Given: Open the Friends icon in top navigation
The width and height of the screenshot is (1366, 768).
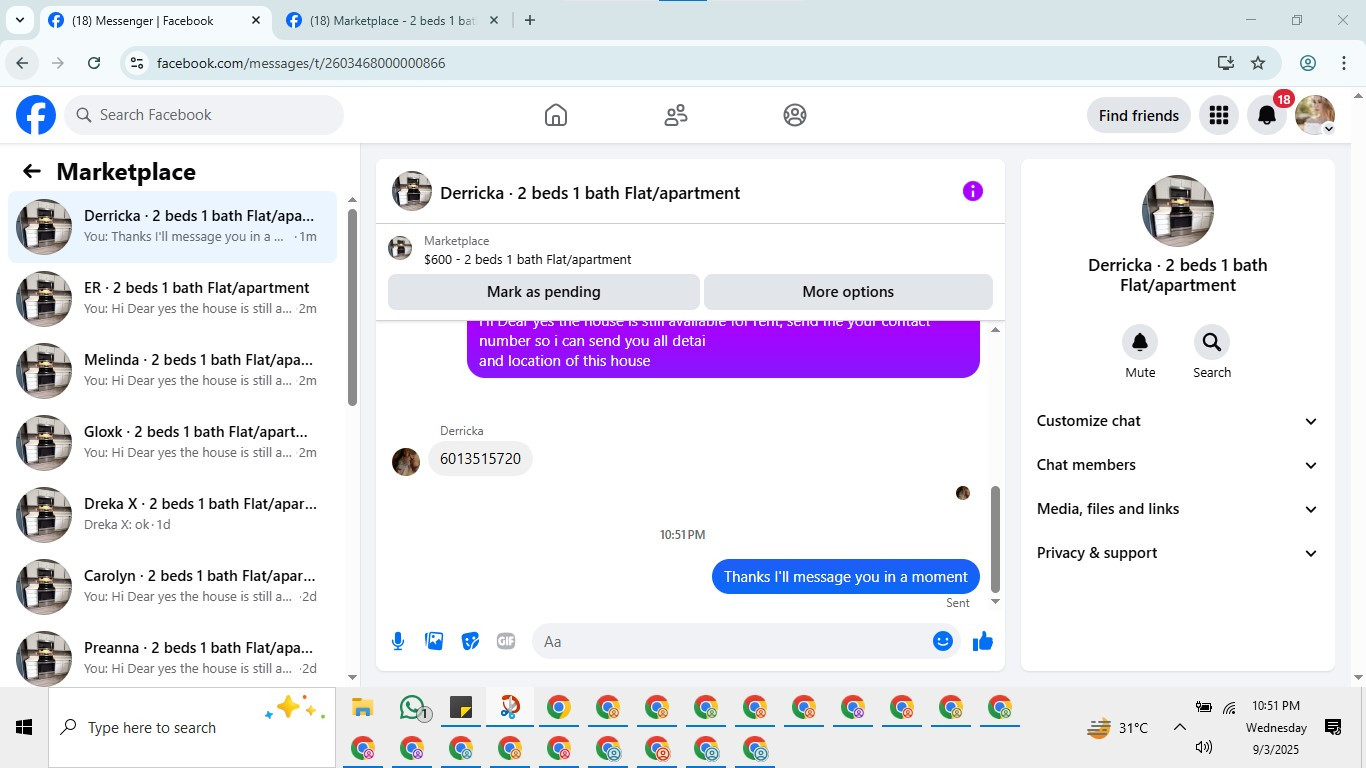Looking at the screenshot, I should coord(676,115).
